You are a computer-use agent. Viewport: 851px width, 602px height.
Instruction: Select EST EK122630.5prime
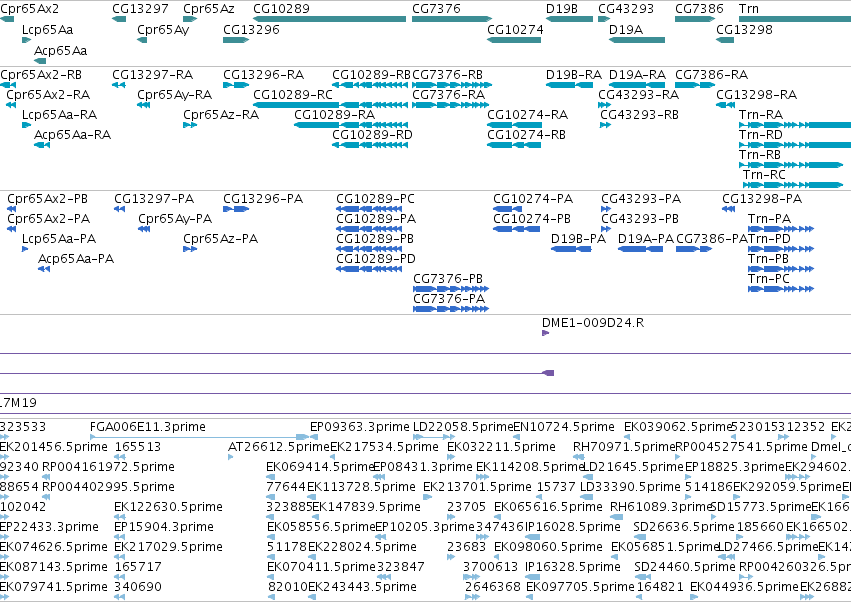click(x=168, y=507)
